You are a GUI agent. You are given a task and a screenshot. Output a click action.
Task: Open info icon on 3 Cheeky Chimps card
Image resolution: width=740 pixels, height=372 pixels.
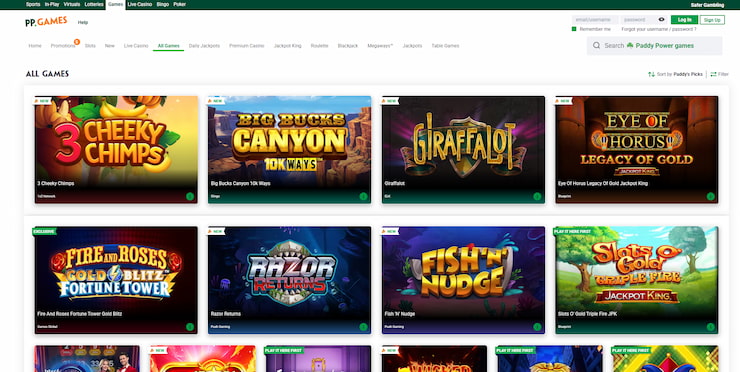(x=190, y=196)
